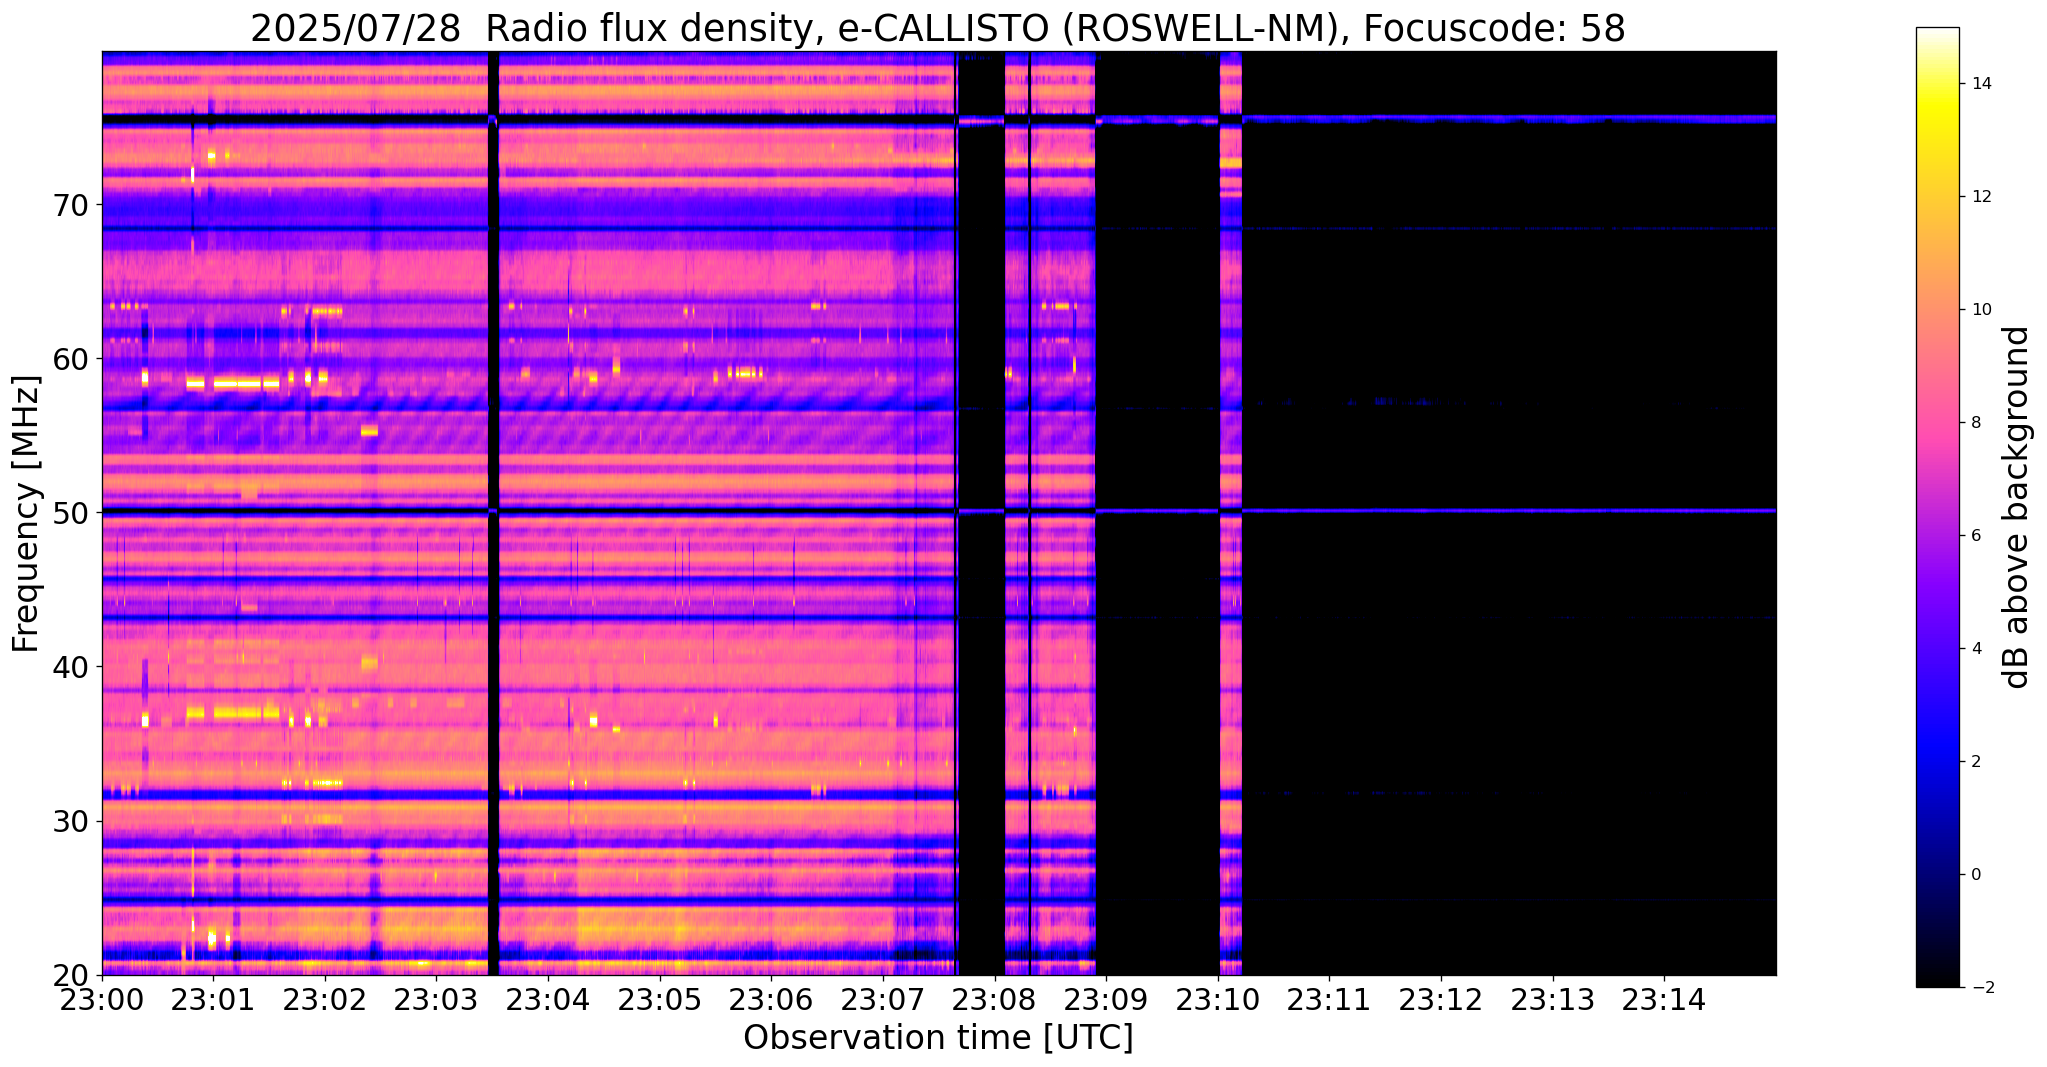This screenshot has height=1067, width=2047.
Task: Click the 23:11 time tick label
Action: (1329, 999)
